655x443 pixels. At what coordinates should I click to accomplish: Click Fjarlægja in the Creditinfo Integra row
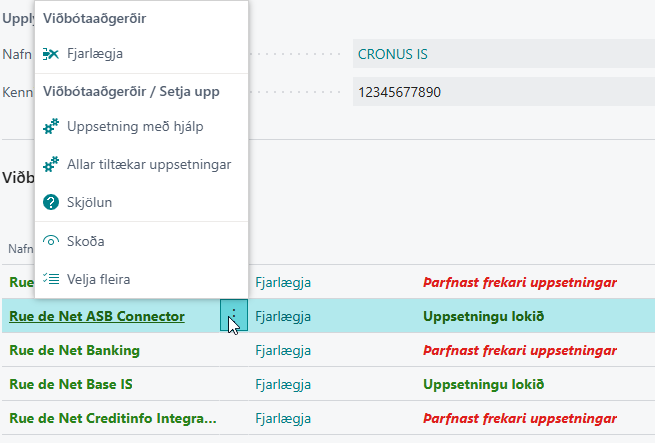tap(283, 418)
